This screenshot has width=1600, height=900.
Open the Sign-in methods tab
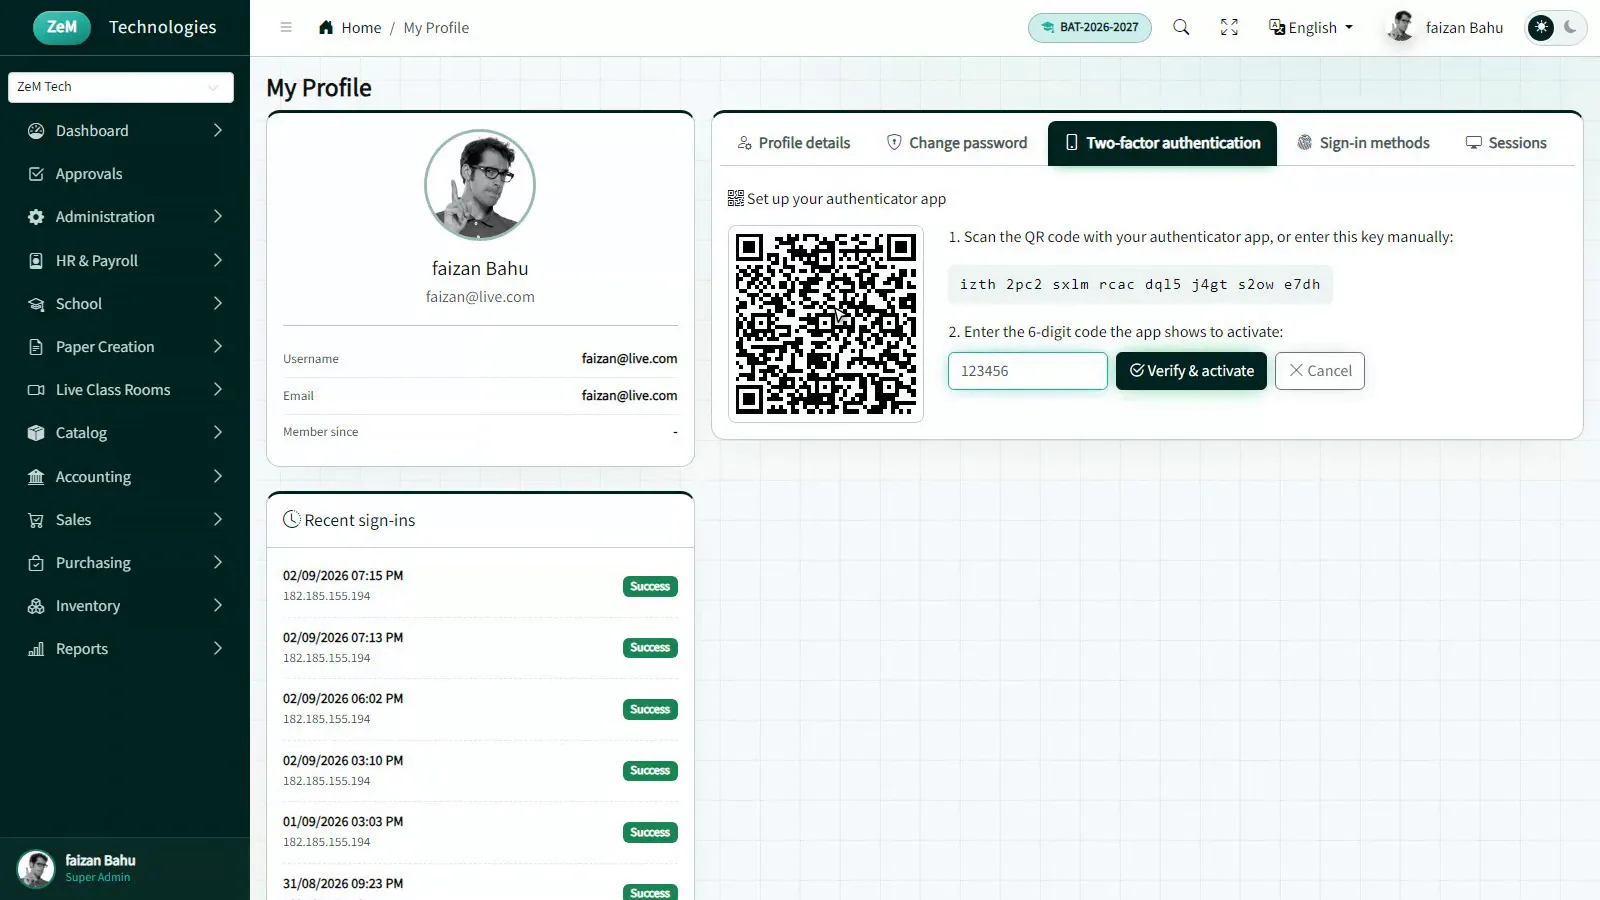tap(1363, 143)
